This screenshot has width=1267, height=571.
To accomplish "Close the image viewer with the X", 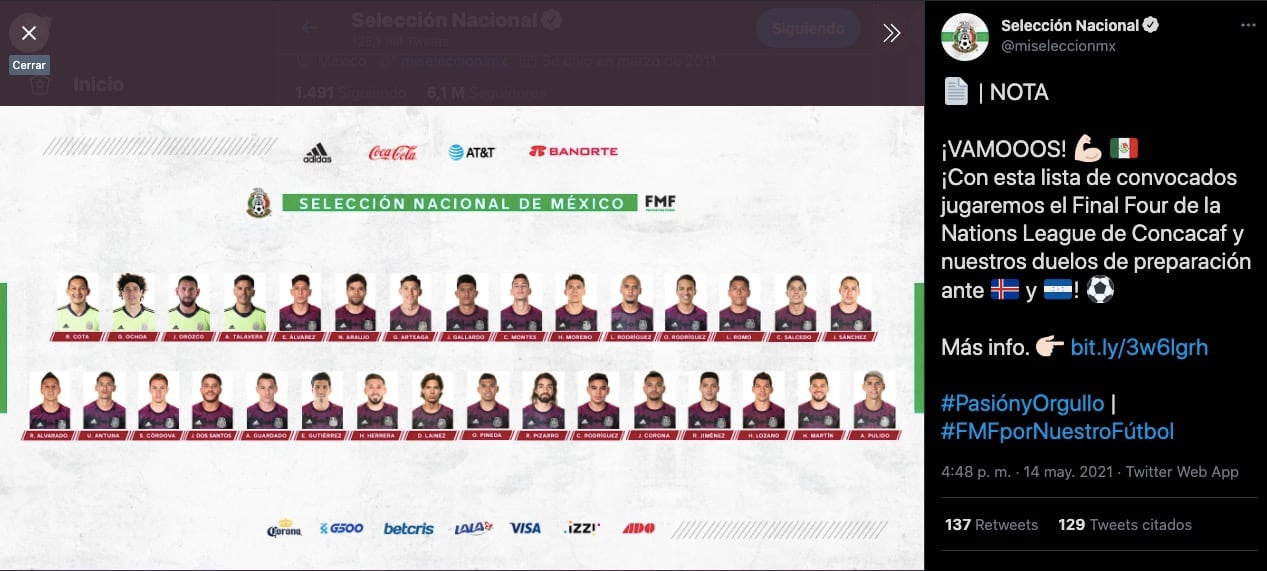I will (29, 33).
